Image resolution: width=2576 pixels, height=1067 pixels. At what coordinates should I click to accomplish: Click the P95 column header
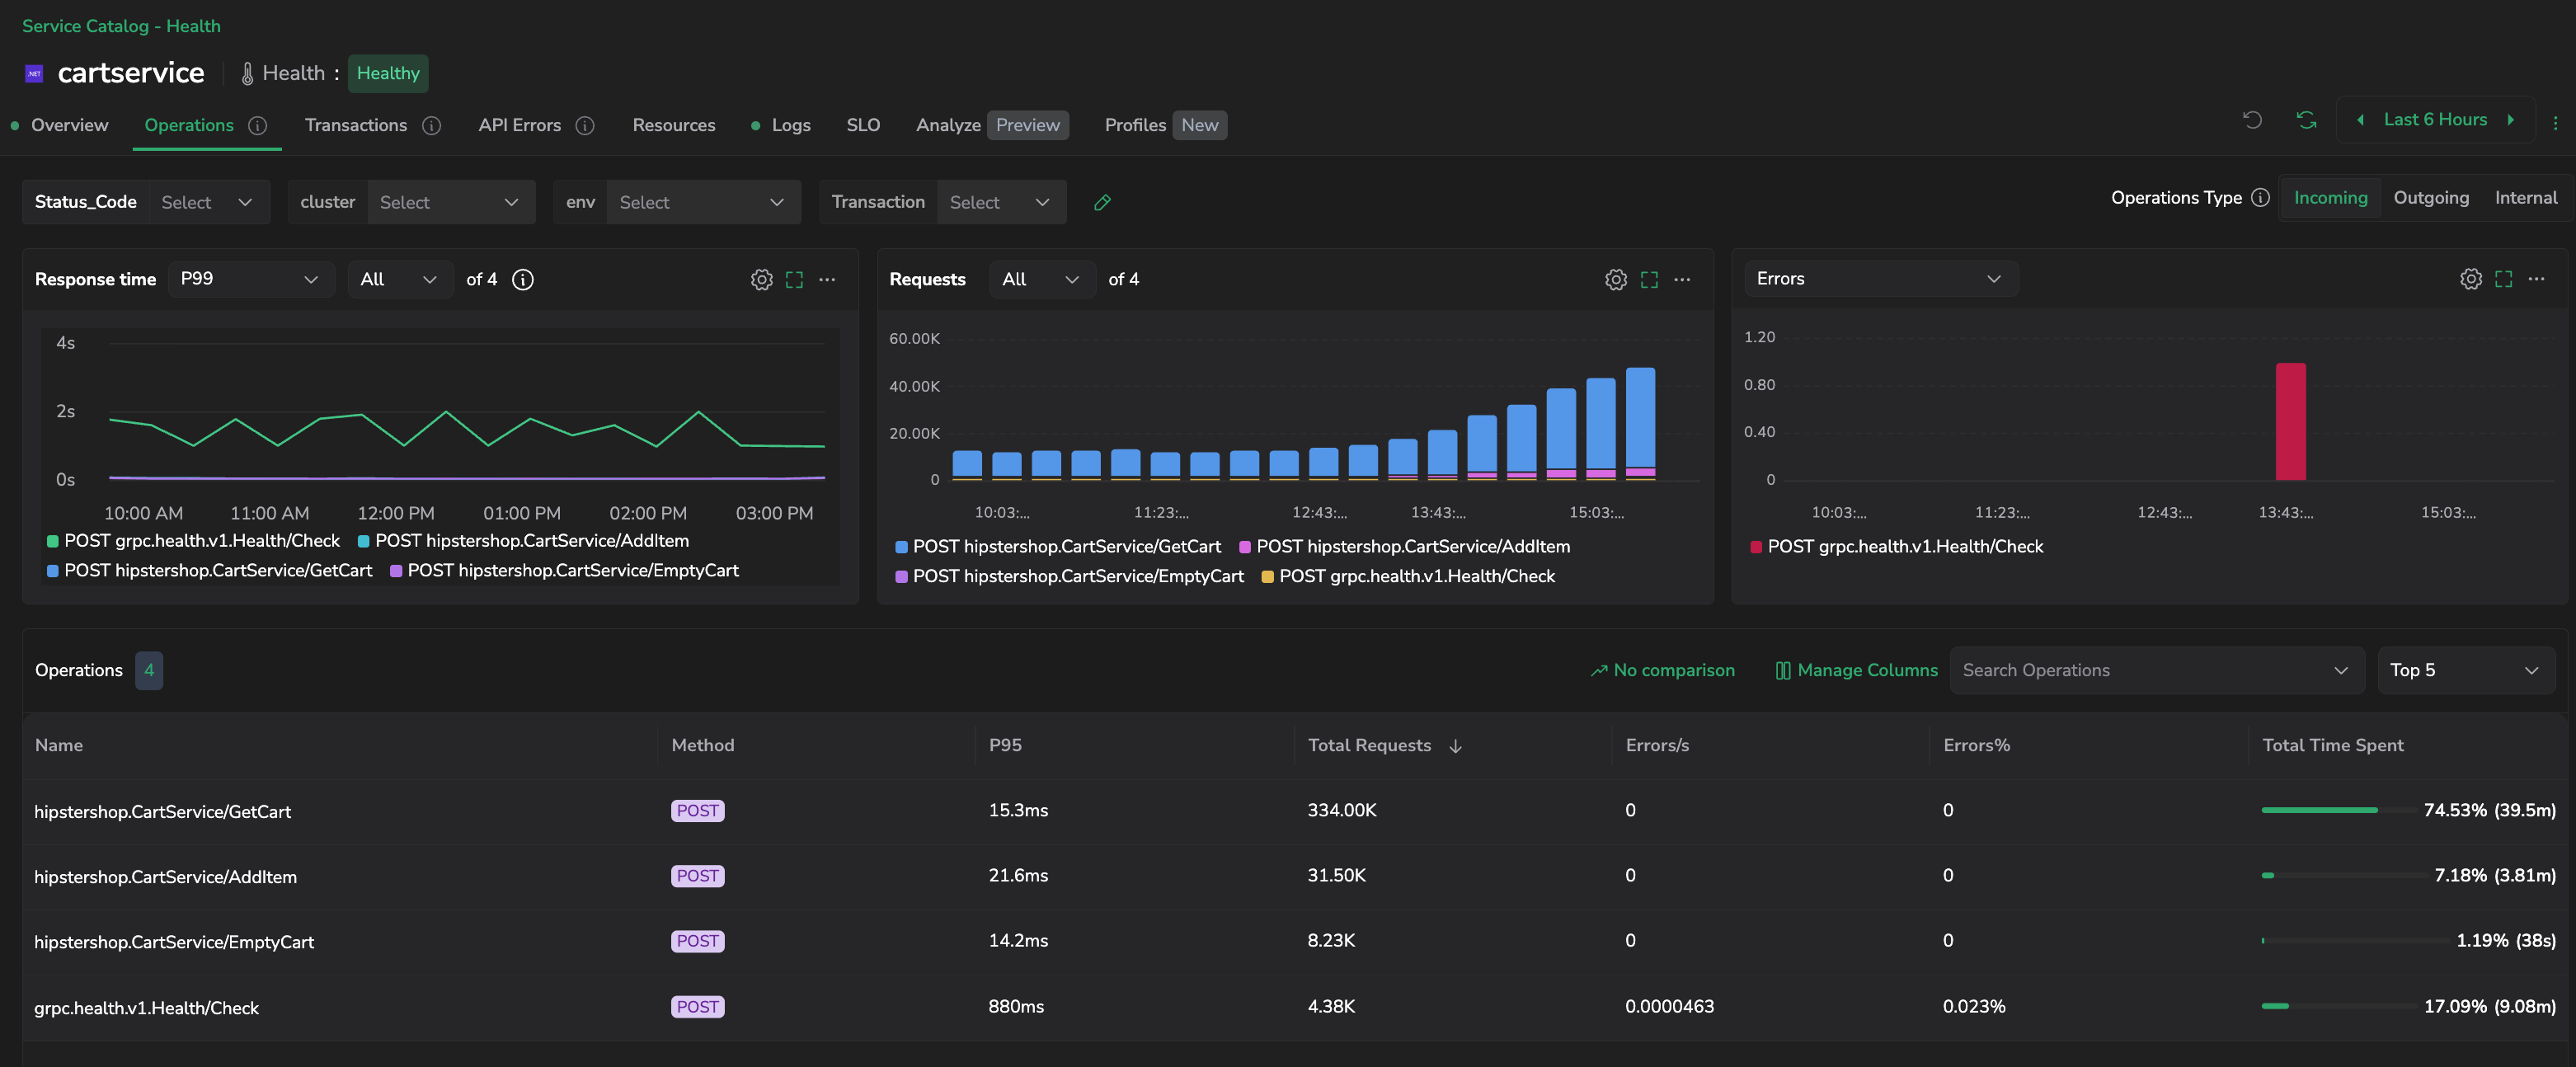coord(1005,745)
